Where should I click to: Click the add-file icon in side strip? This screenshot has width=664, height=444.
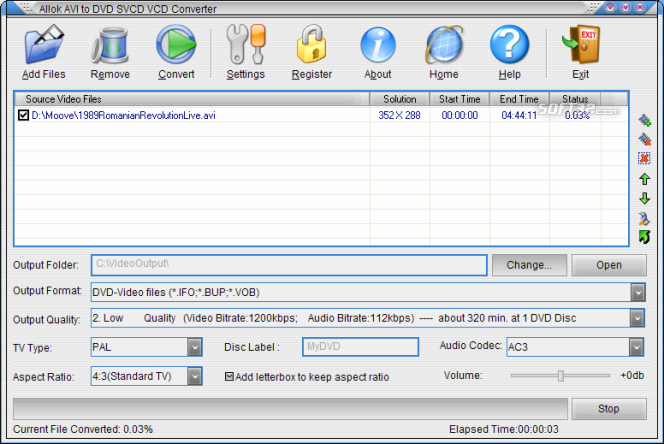[645, 120]
